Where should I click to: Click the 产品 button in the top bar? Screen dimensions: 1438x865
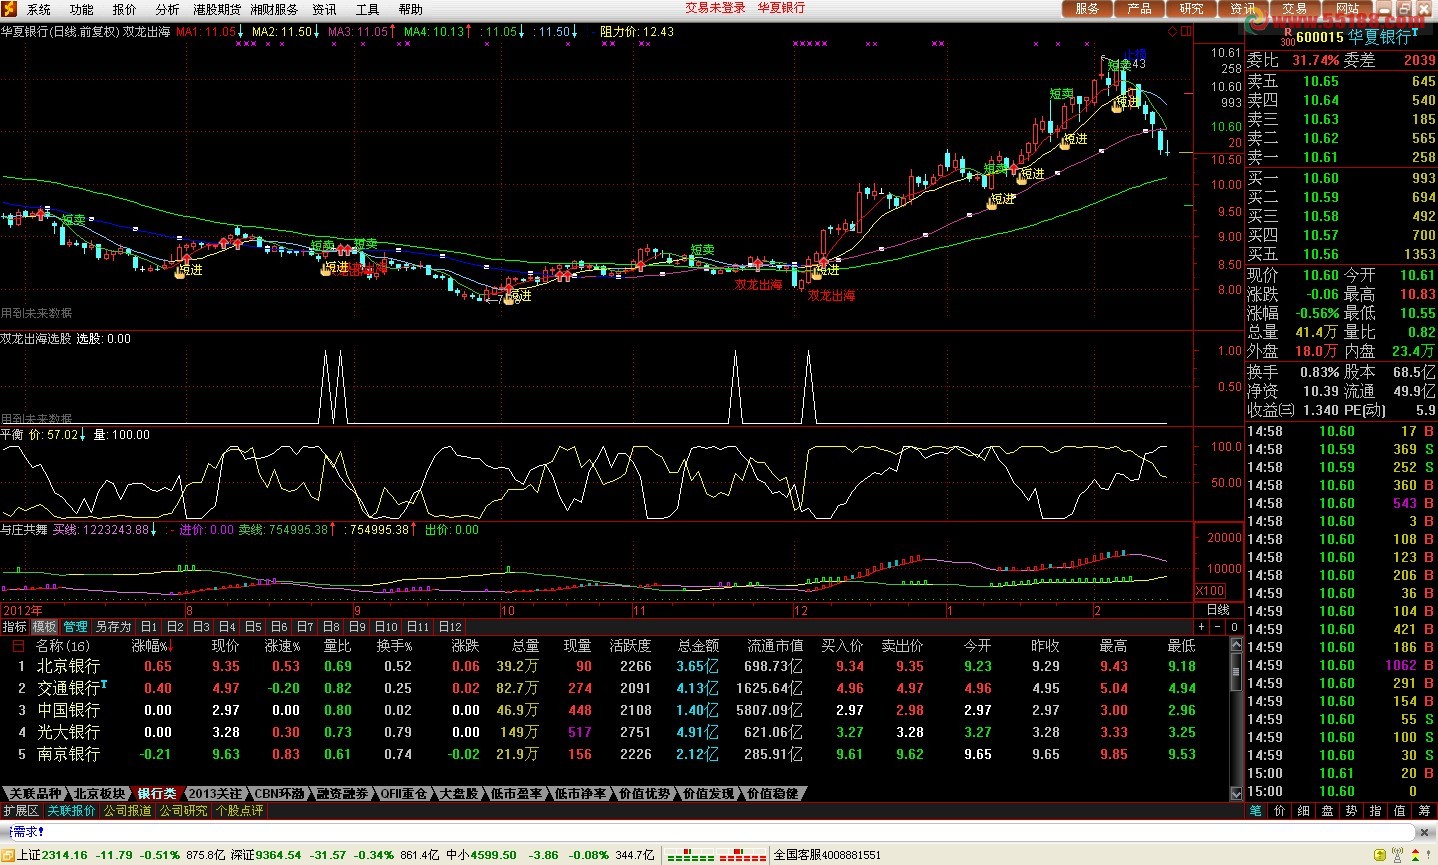(1140, 8)
